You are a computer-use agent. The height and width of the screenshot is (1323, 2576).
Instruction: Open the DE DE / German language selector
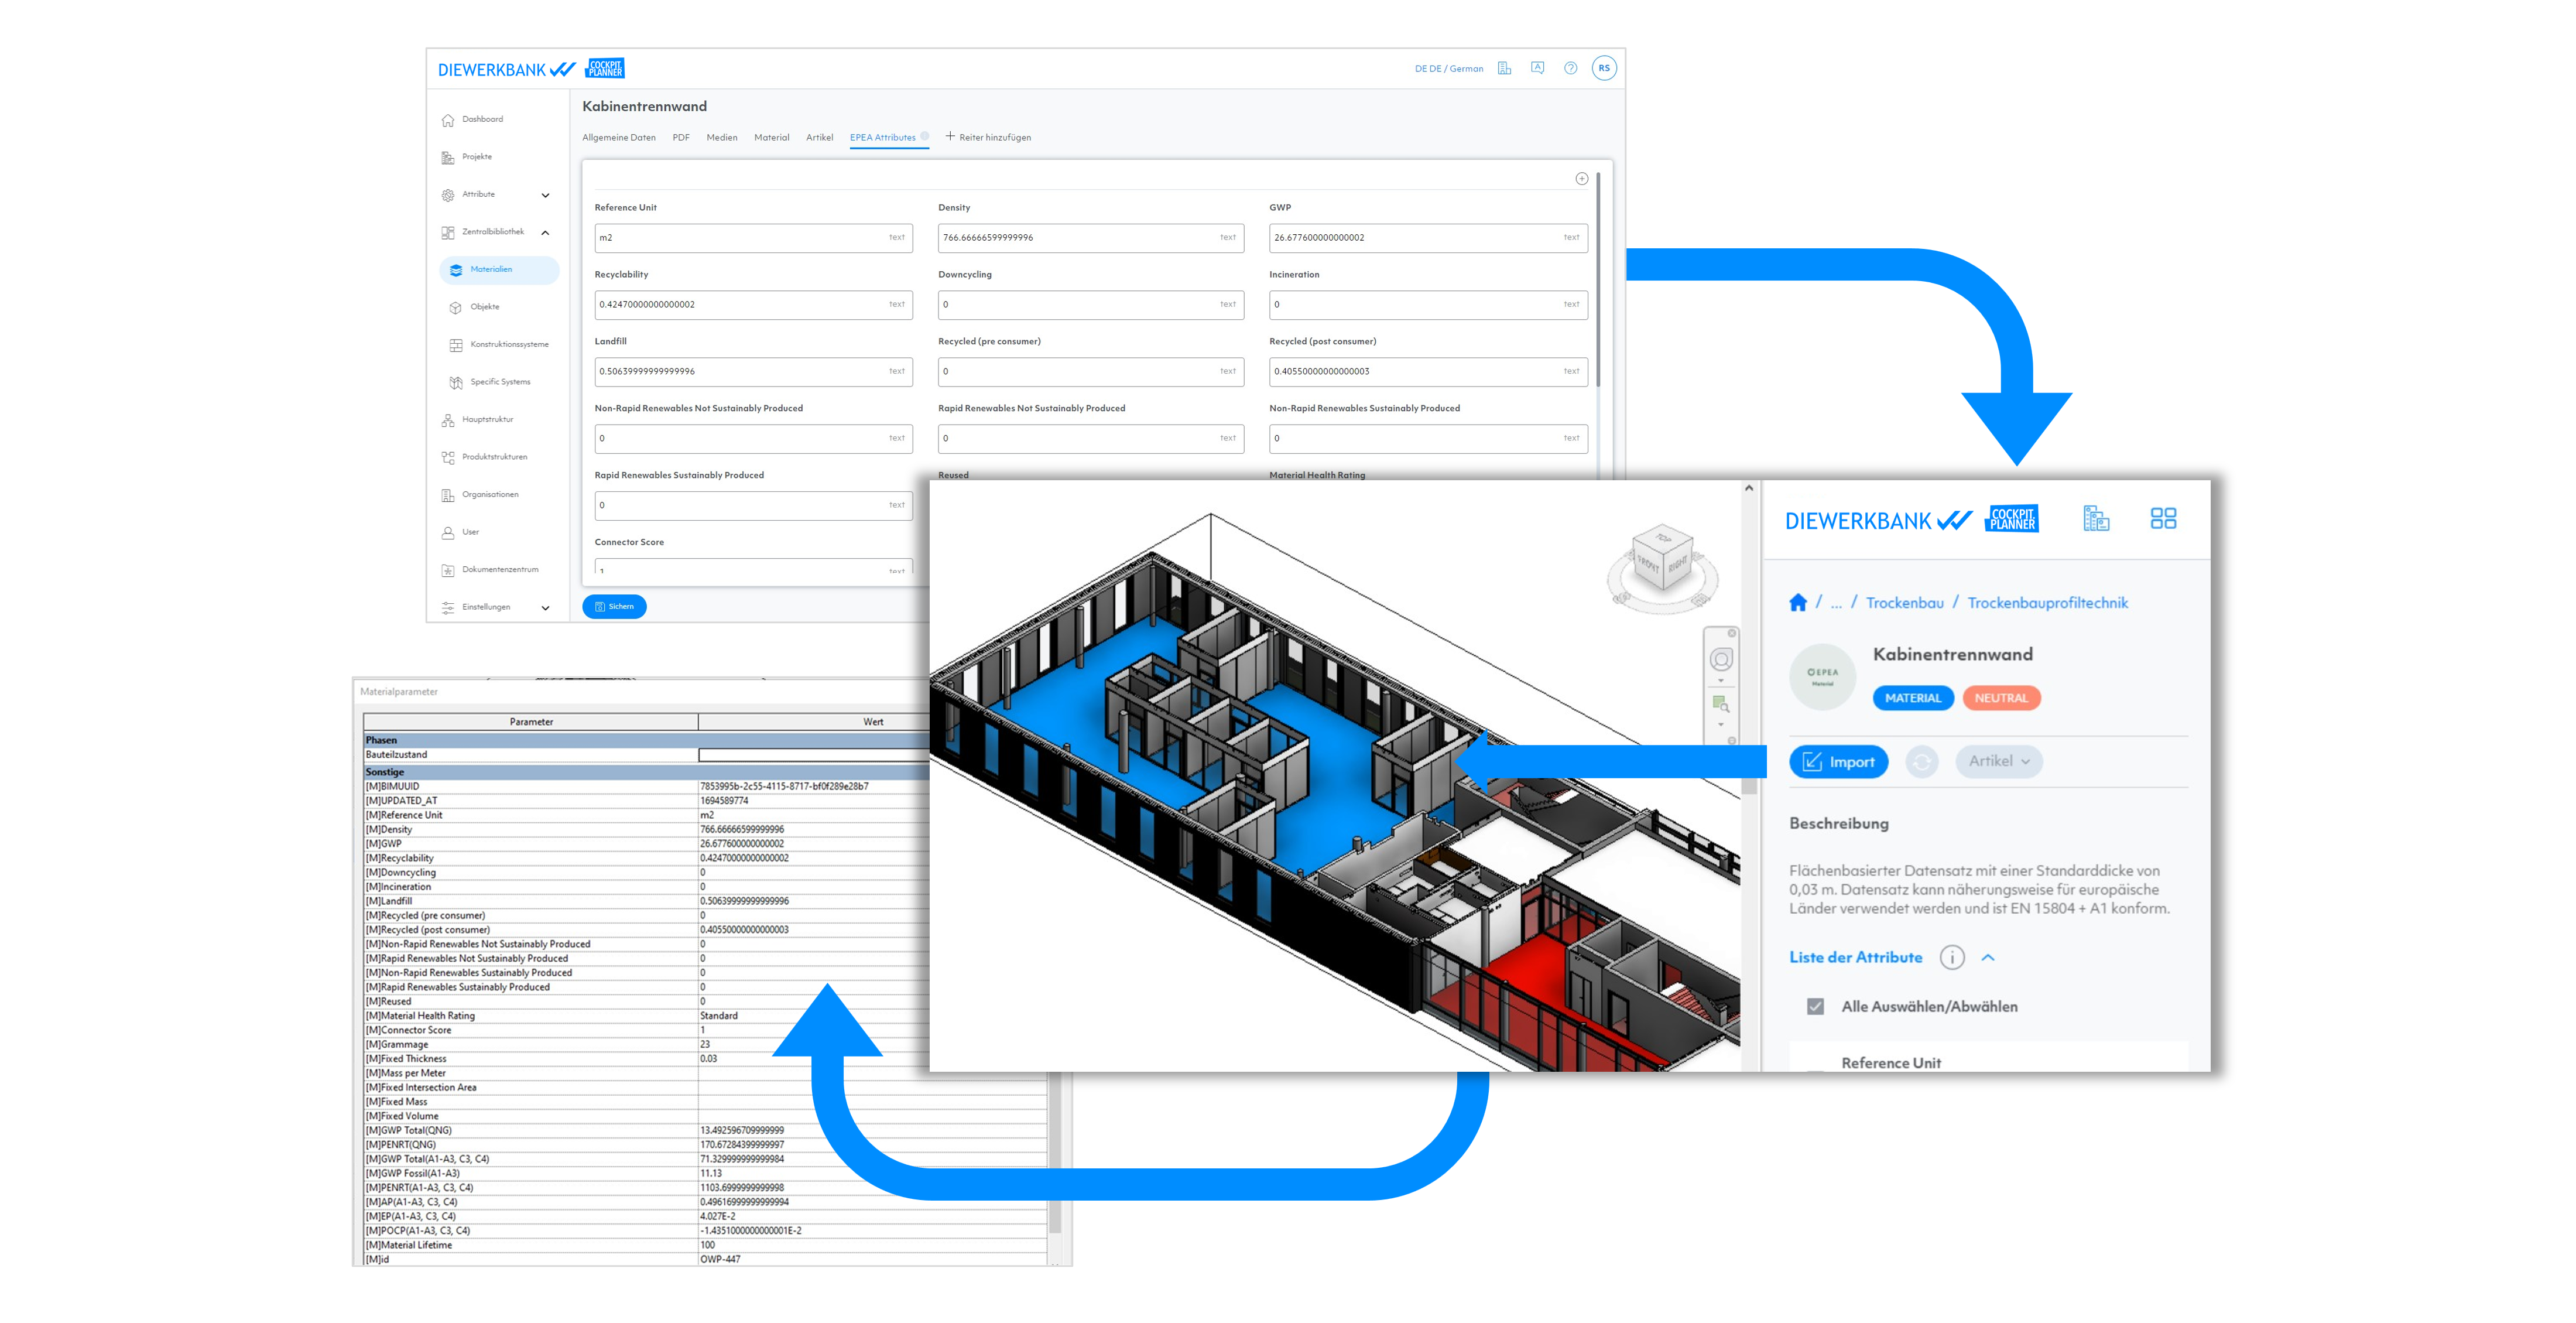[x=1448, y=69]
